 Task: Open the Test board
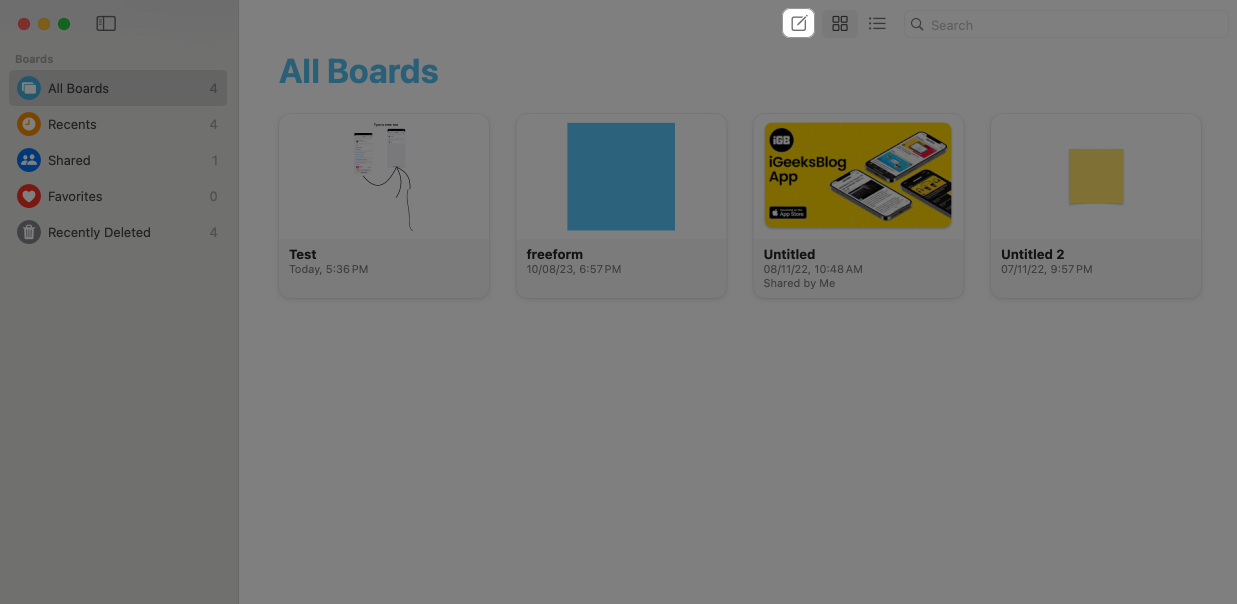tap(383, 176)
